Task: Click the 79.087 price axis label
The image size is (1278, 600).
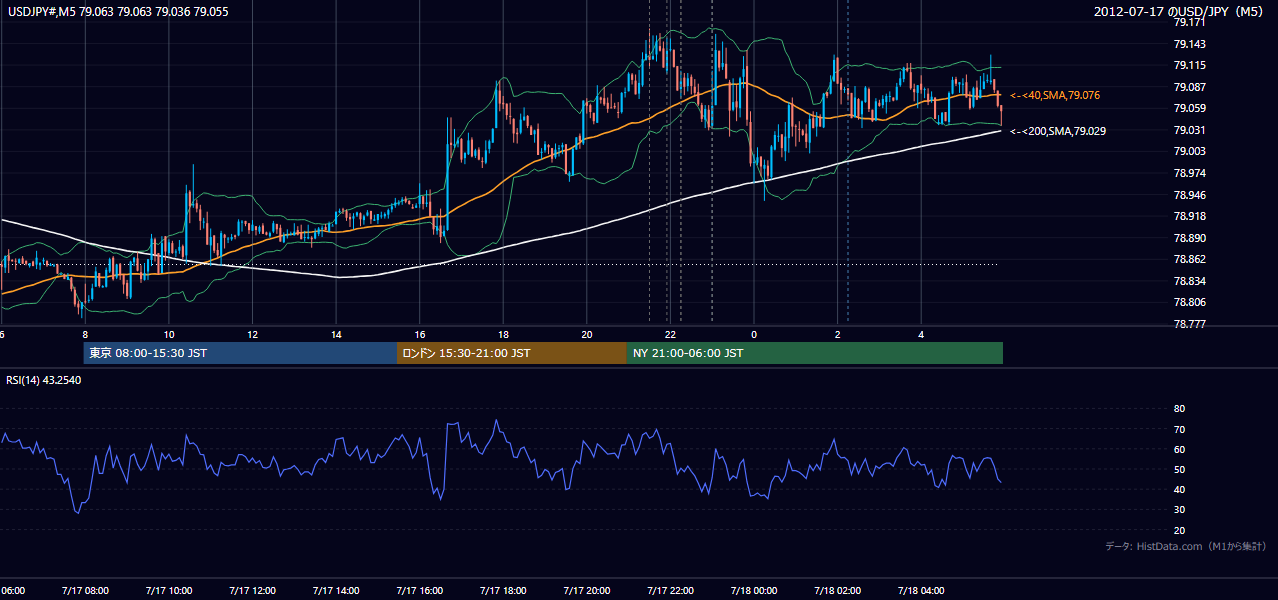Action: tap(1189, 87)
